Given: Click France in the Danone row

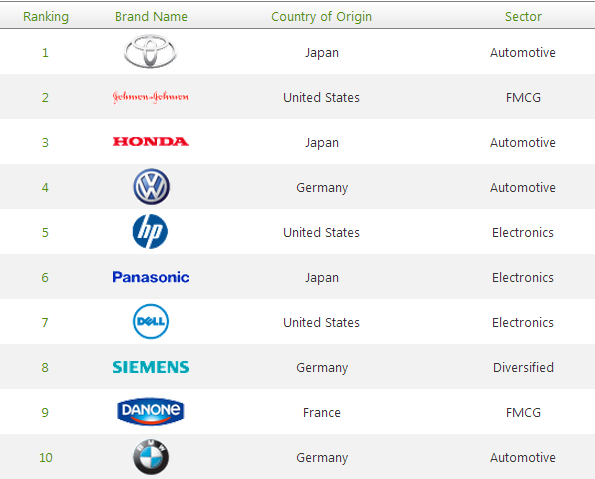Looking at the screenshot, I should click(322, 412).
